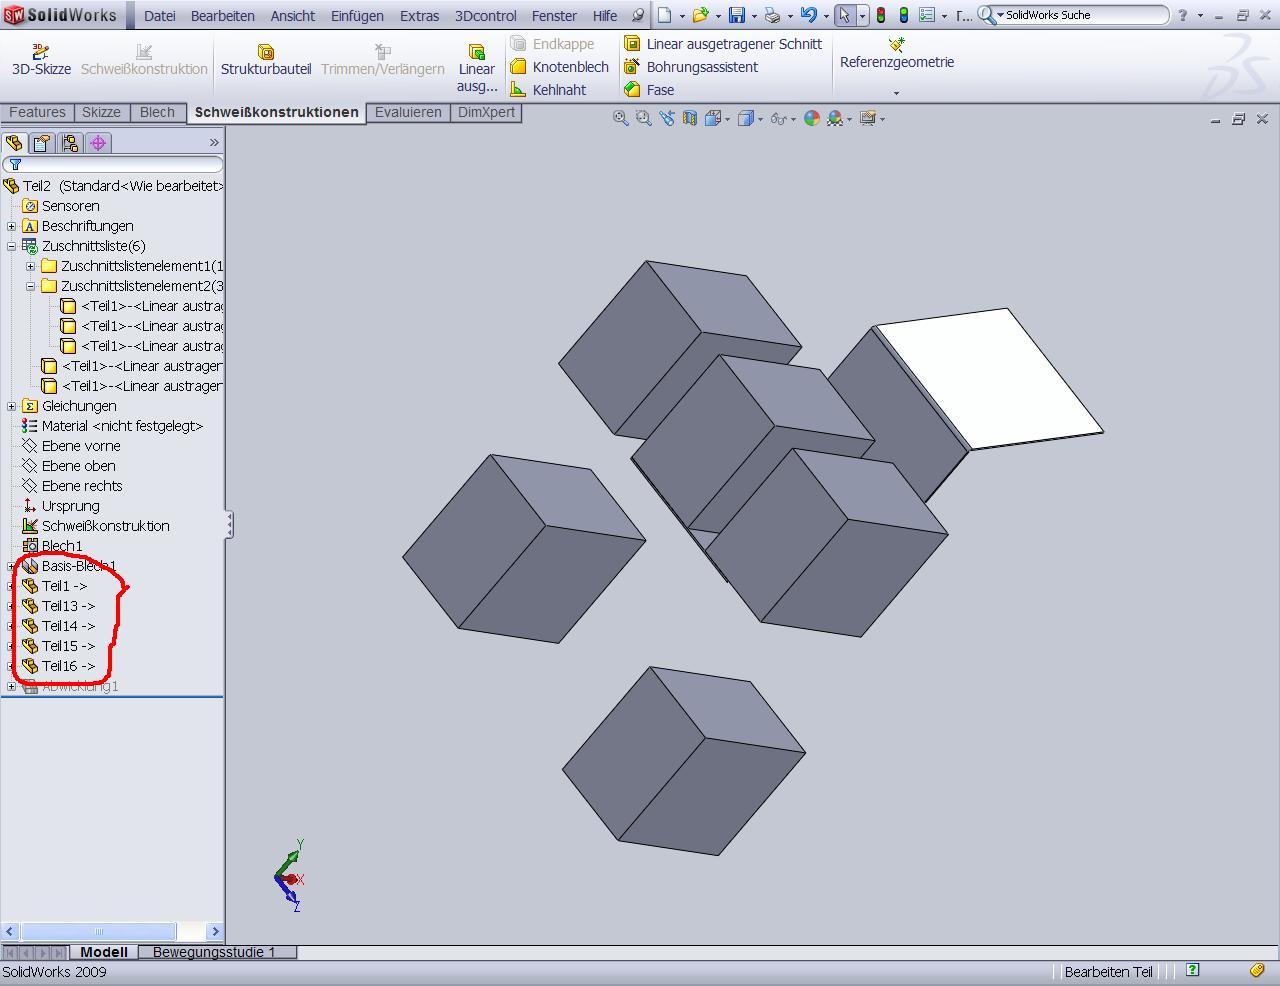Expand the Beschriftungen tree node
The width and height of the screenshot is (1280, 986).
click(12, 226)
